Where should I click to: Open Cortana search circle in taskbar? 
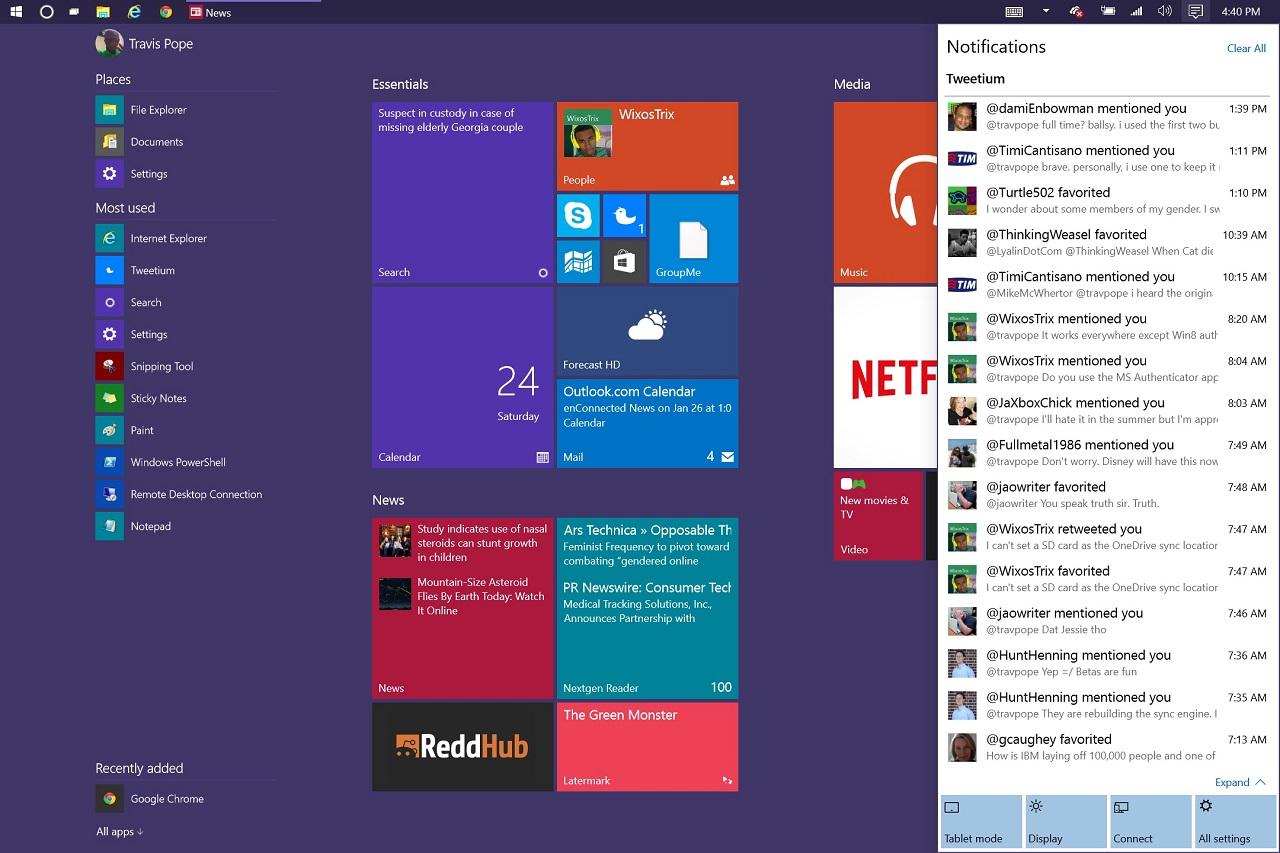pyautogui.click(x=46, y=12)
